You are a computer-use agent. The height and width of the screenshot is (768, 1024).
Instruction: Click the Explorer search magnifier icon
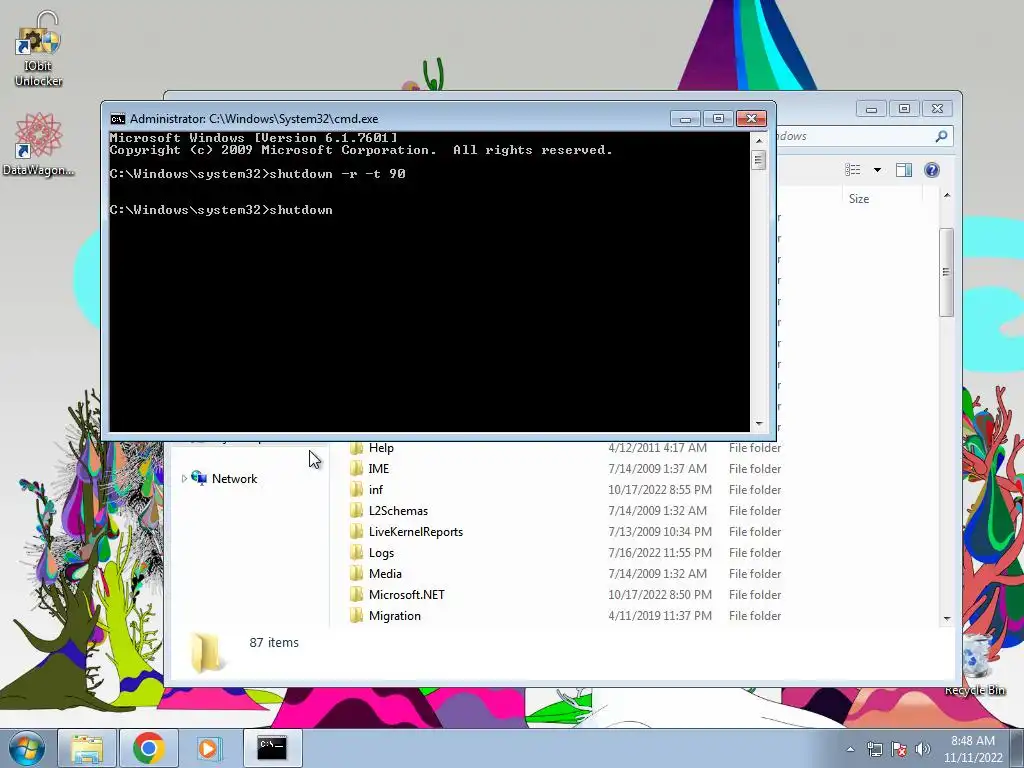[x=941, y=136]
